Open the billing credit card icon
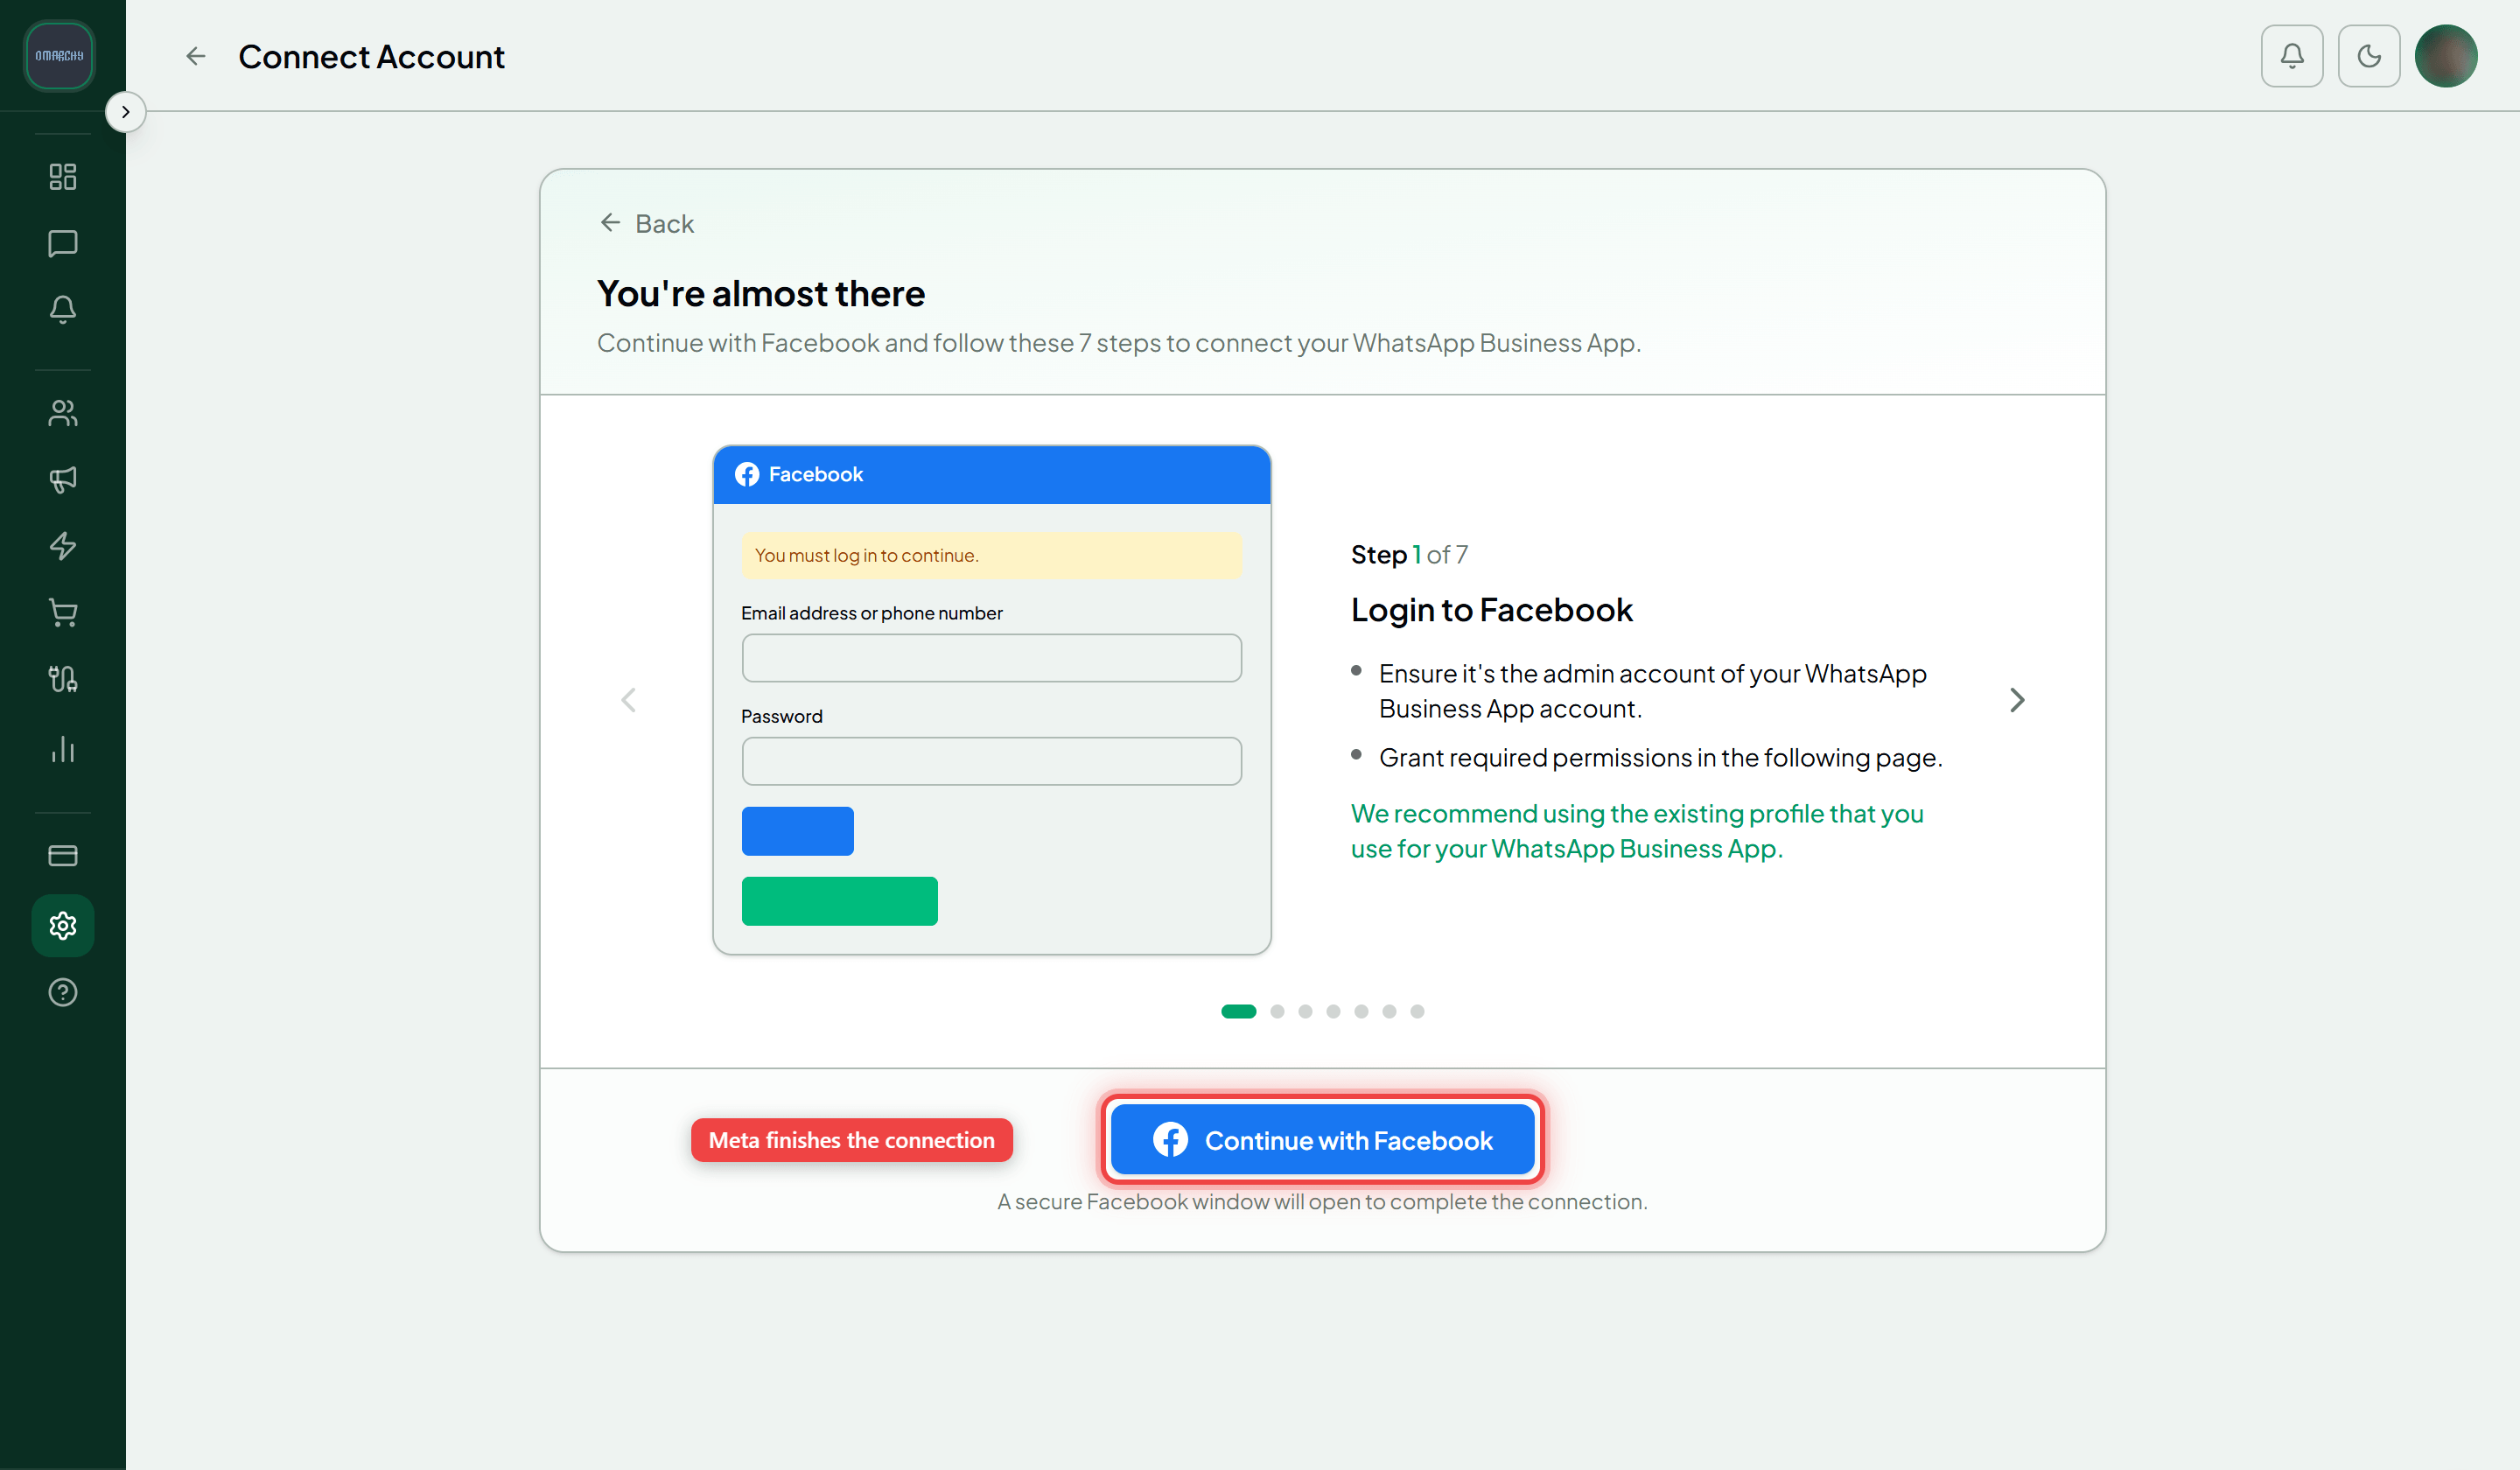 [62, 855]
